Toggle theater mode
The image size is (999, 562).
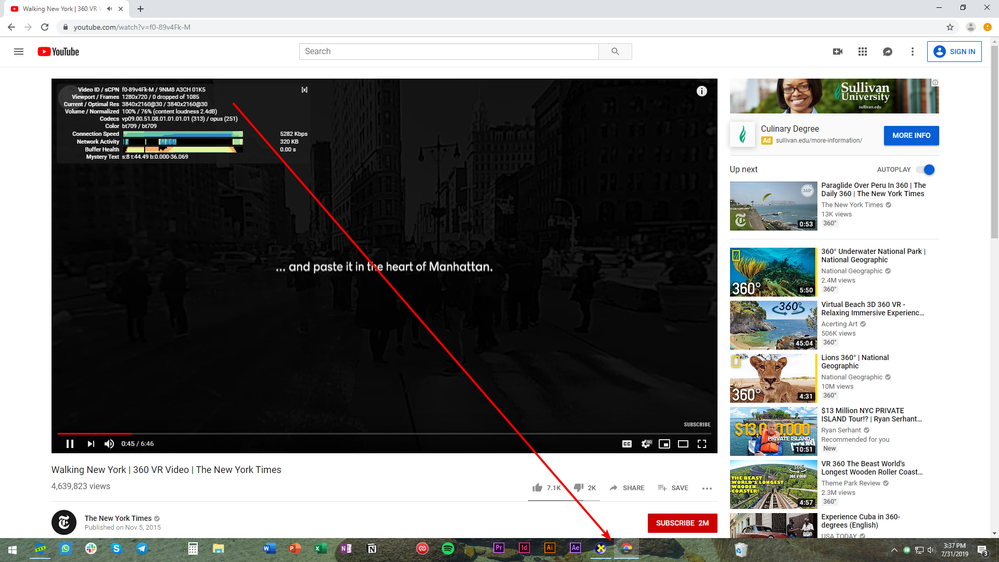pyautogui.click(x=683, y=443)
